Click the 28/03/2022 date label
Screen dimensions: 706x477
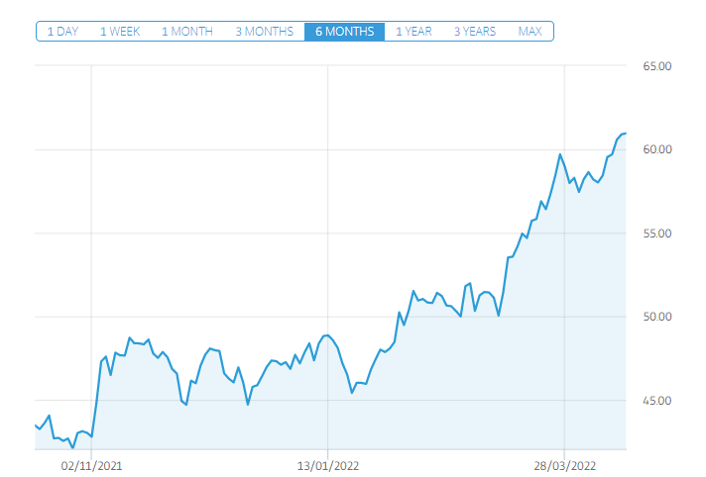tap(564, 465)
